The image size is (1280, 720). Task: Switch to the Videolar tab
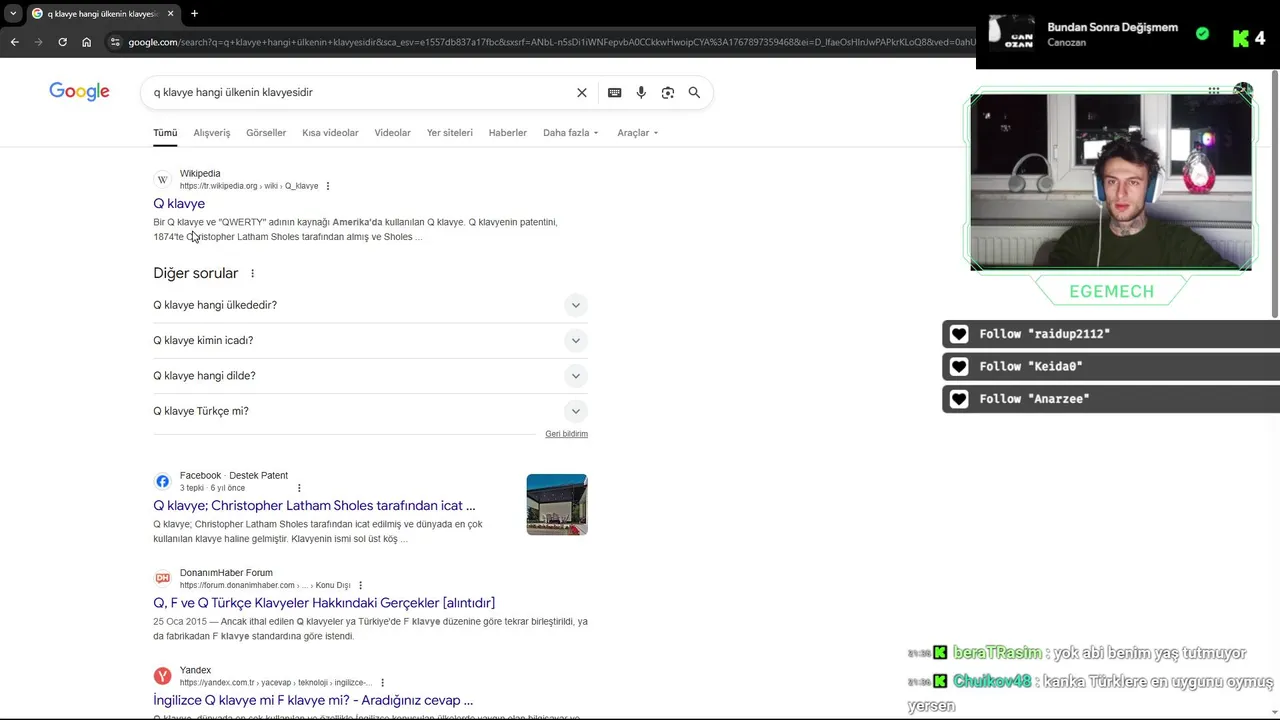[392, 133]
